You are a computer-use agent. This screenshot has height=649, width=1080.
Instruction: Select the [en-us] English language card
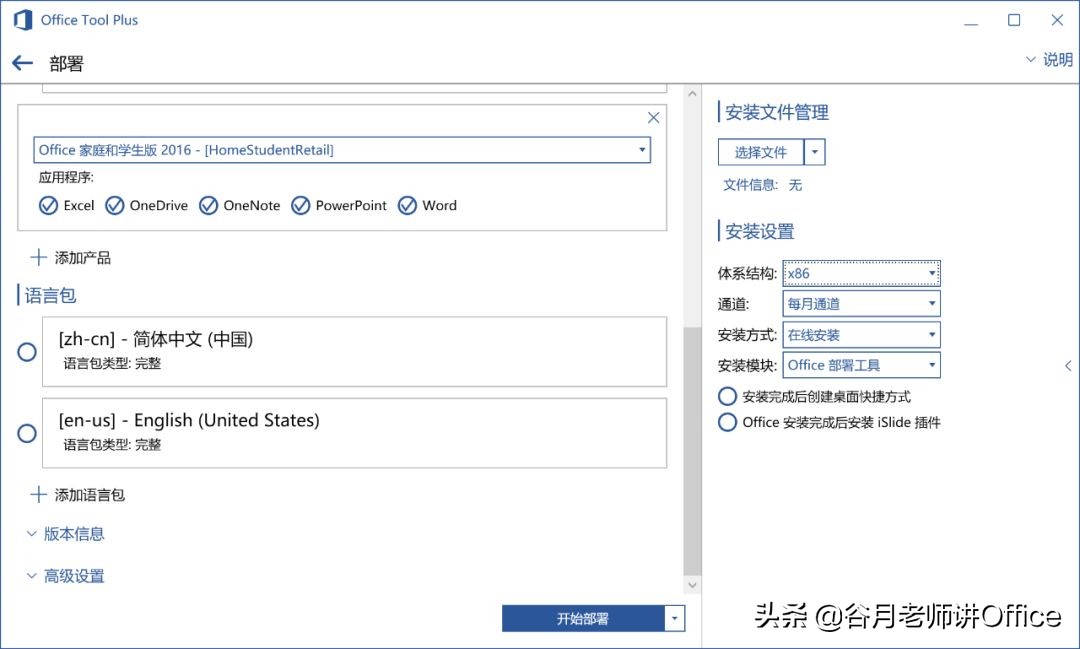coord(354,433)
